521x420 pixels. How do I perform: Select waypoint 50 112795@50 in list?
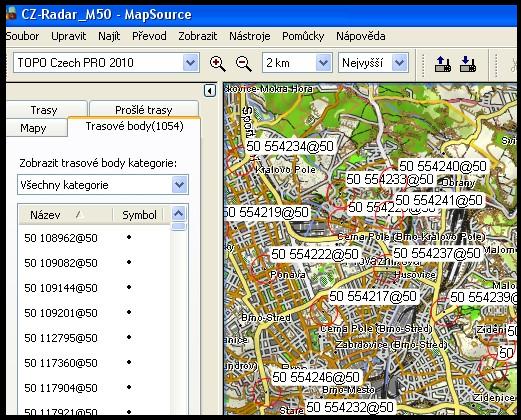[x=61, y=338]
